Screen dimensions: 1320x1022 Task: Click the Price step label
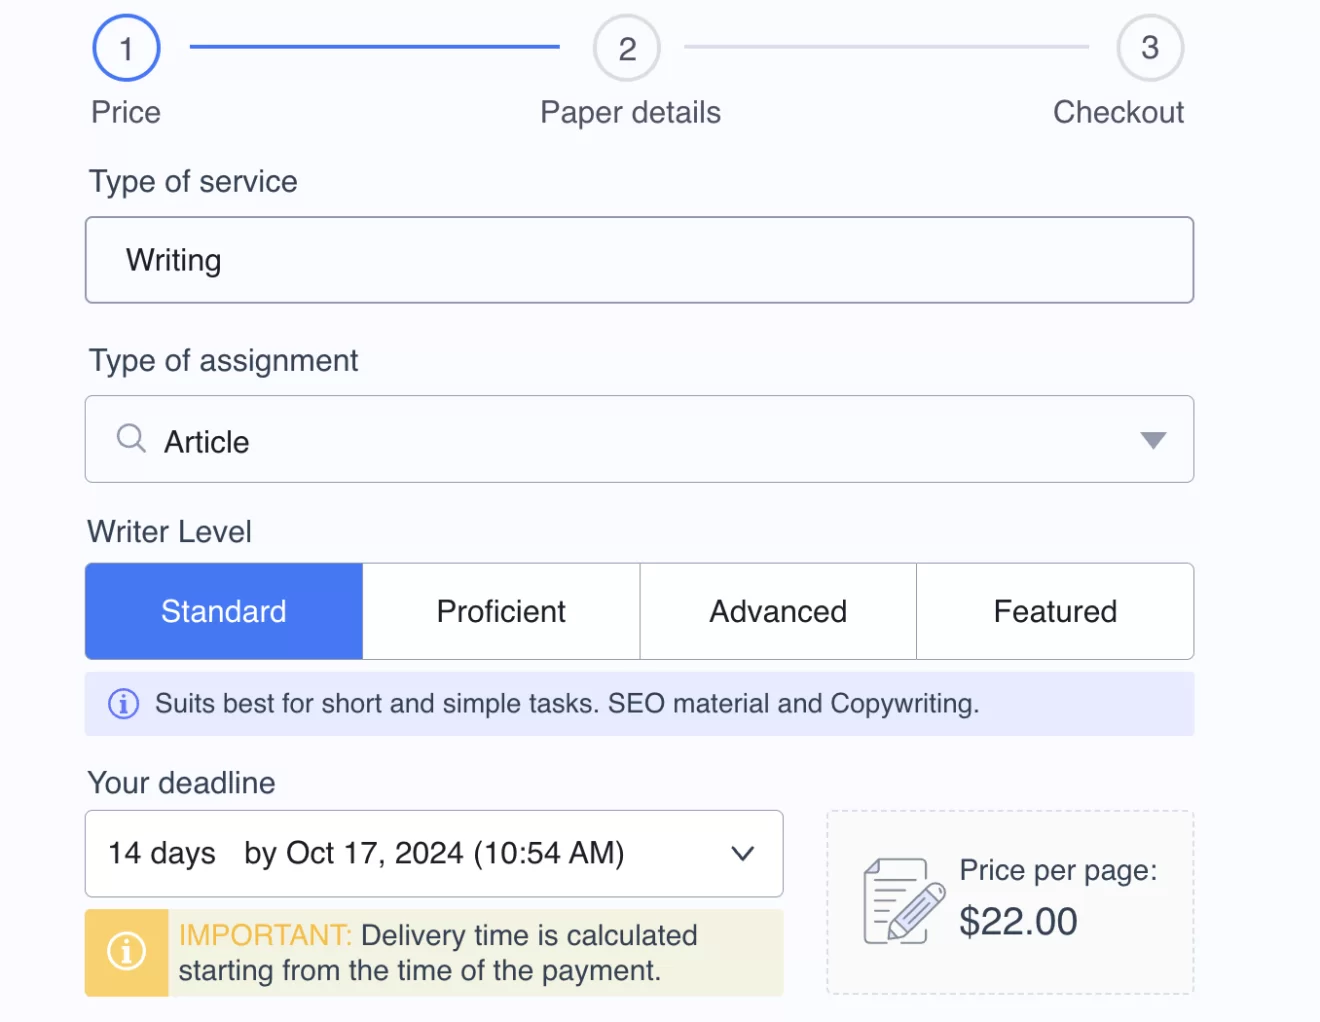point(126,112)
